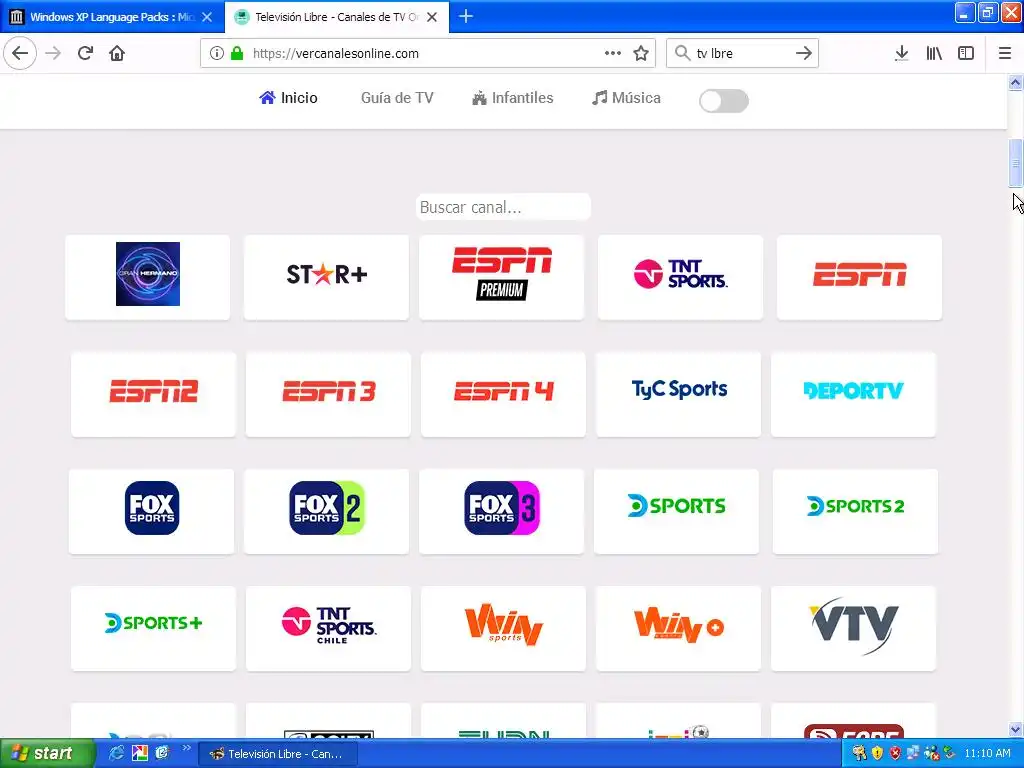This screenshot has width=1024, height=768.
Task: Reload the current page
Action: click(x=85, y=53)
